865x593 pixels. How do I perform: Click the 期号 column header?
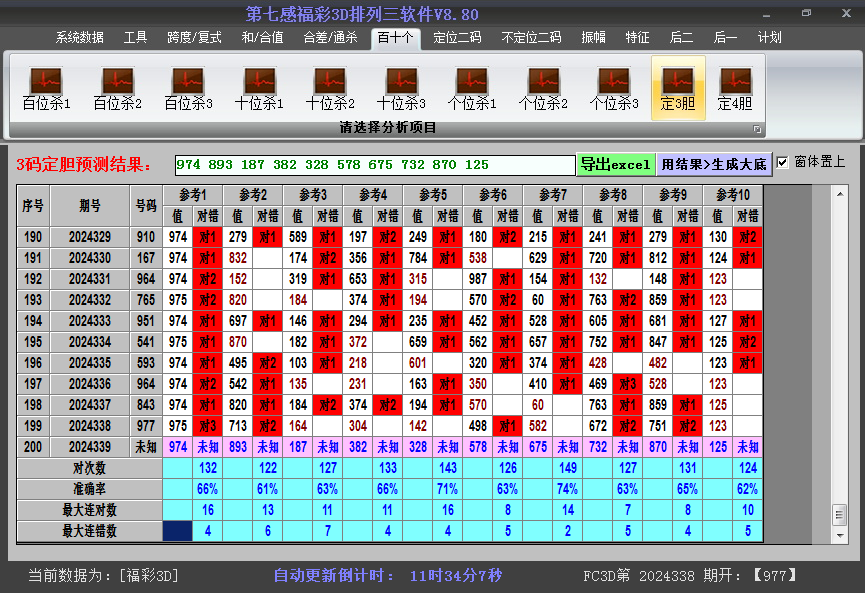click(x=90, y=206)
